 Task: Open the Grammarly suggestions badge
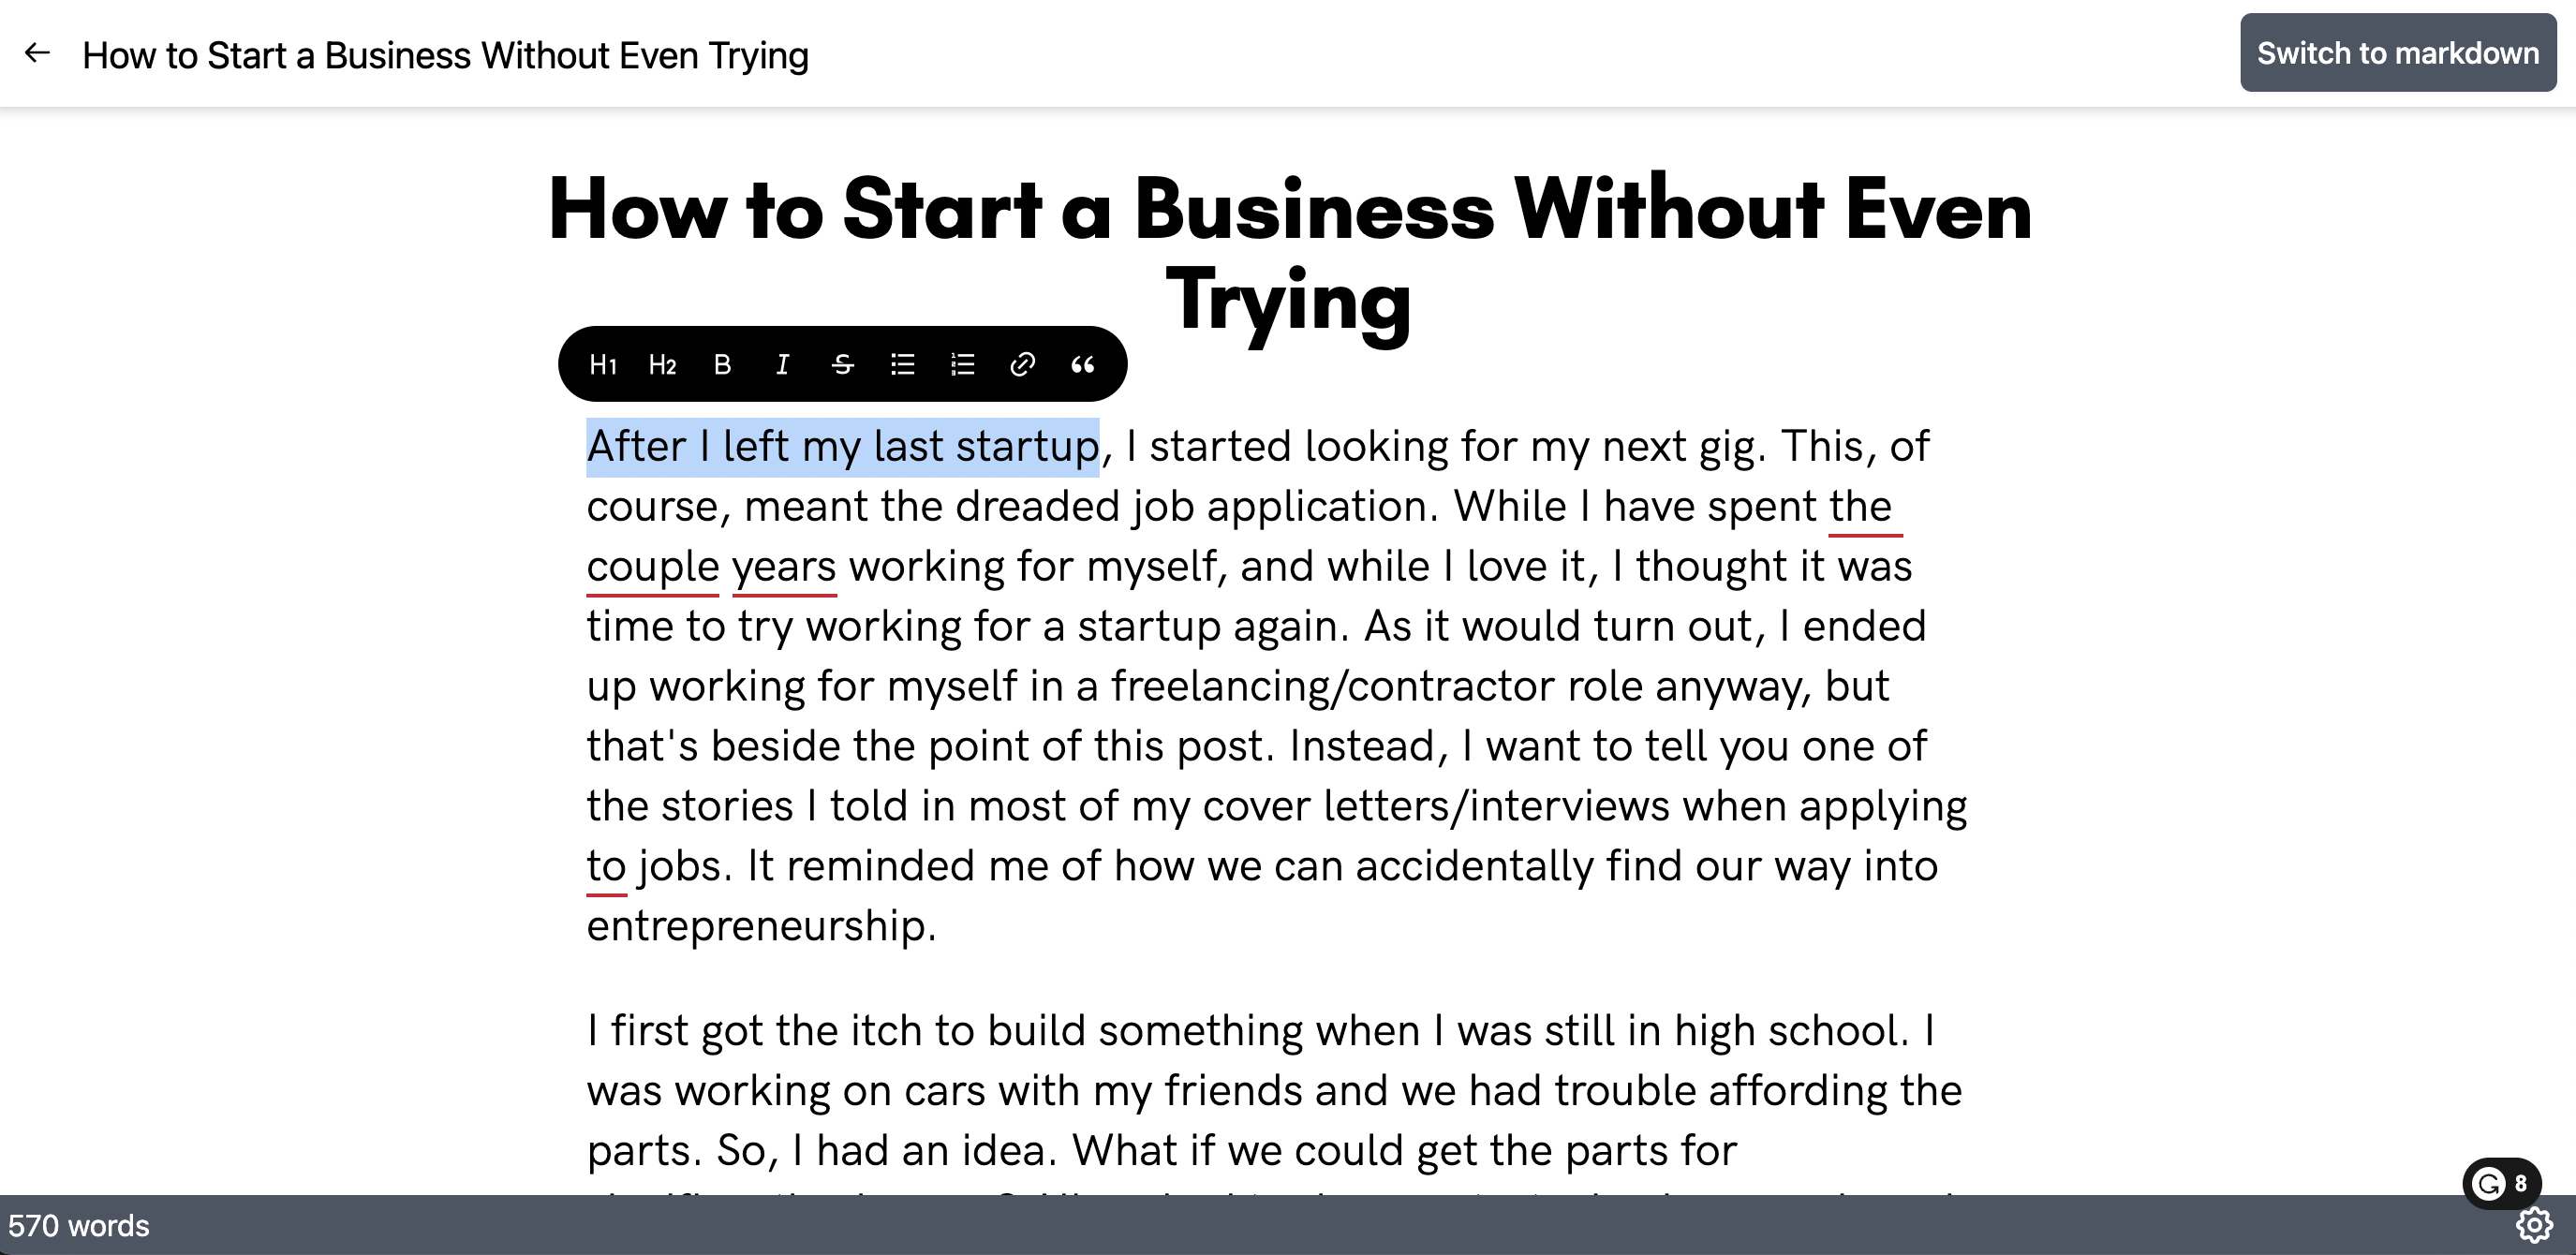click(x=2499, y=1184)
